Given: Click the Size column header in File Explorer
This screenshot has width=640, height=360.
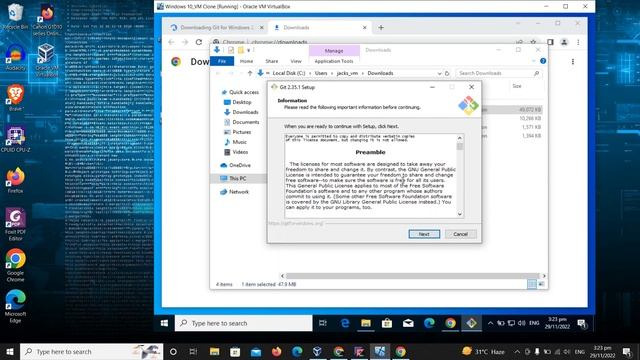Looking at the screenshot, I should (517, 86).
